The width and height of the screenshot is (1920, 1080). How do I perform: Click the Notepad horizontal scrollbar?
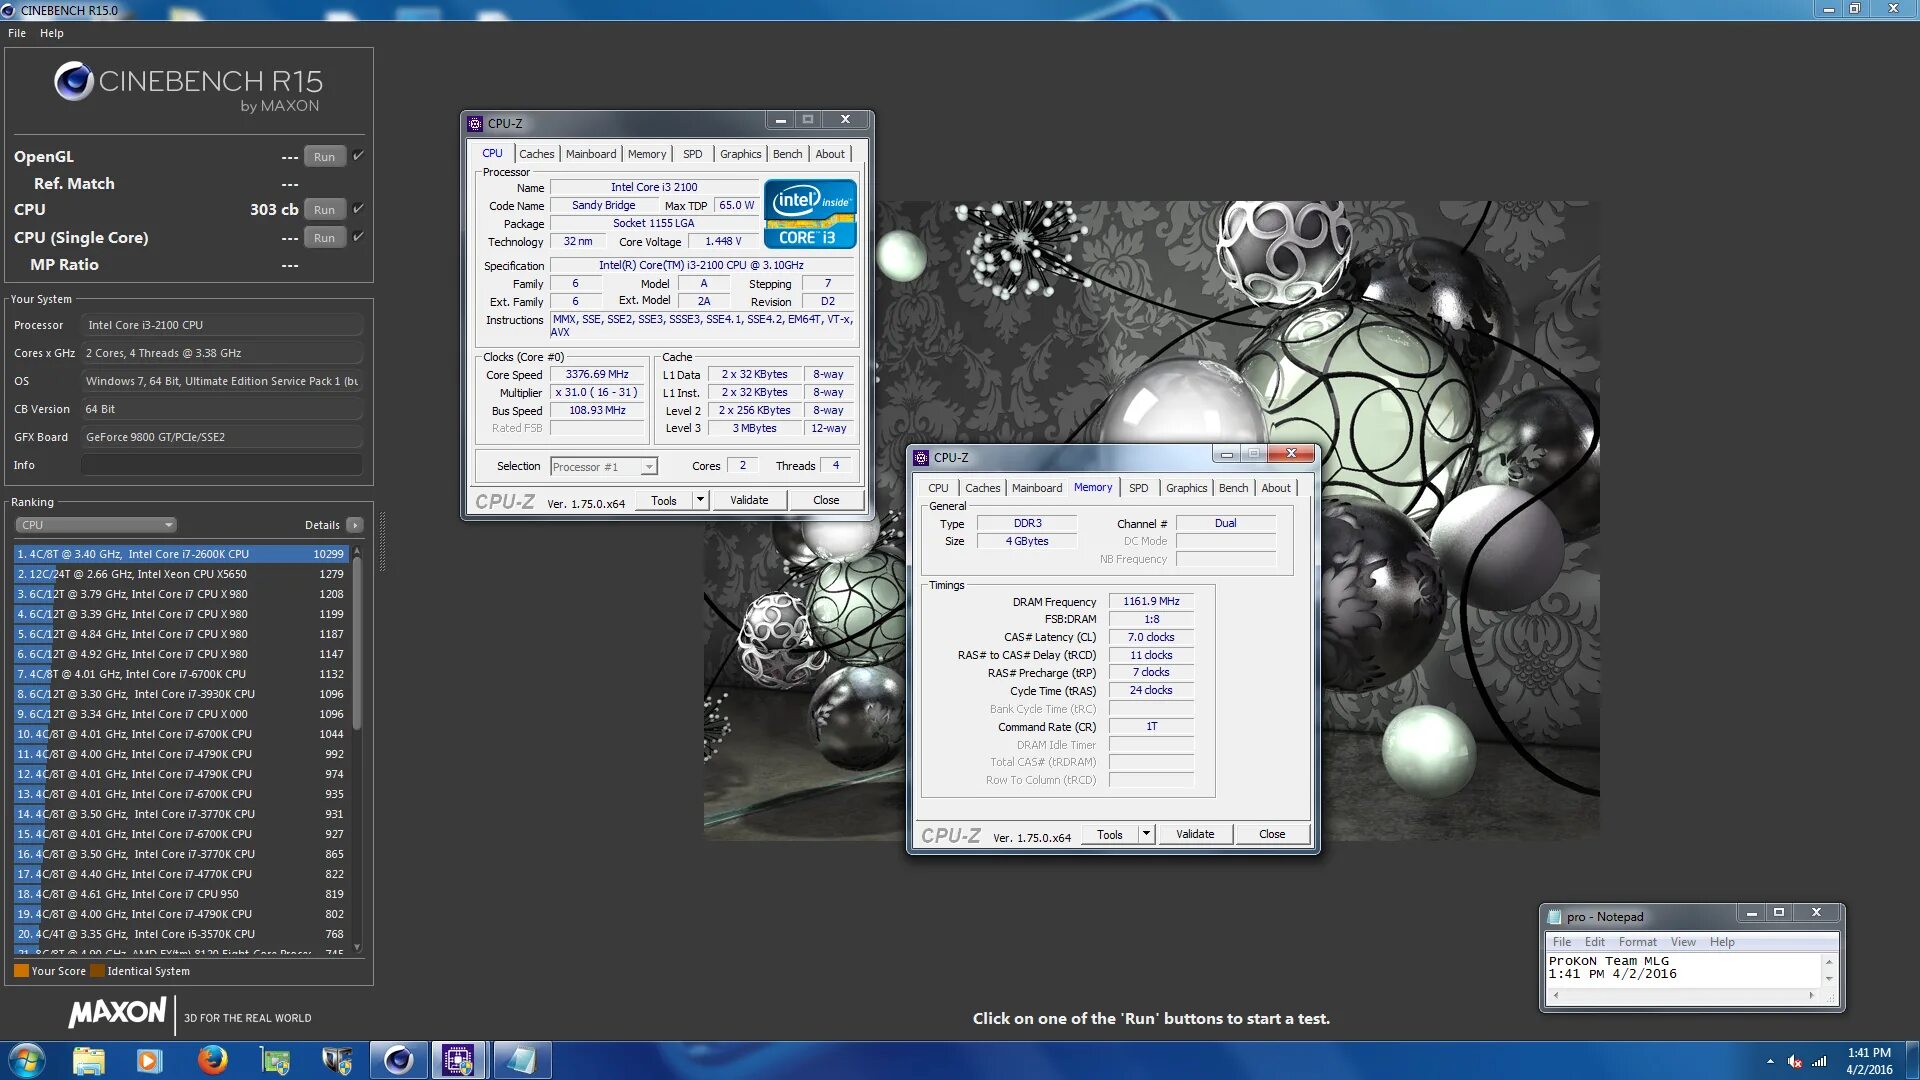coord(1685,995)
